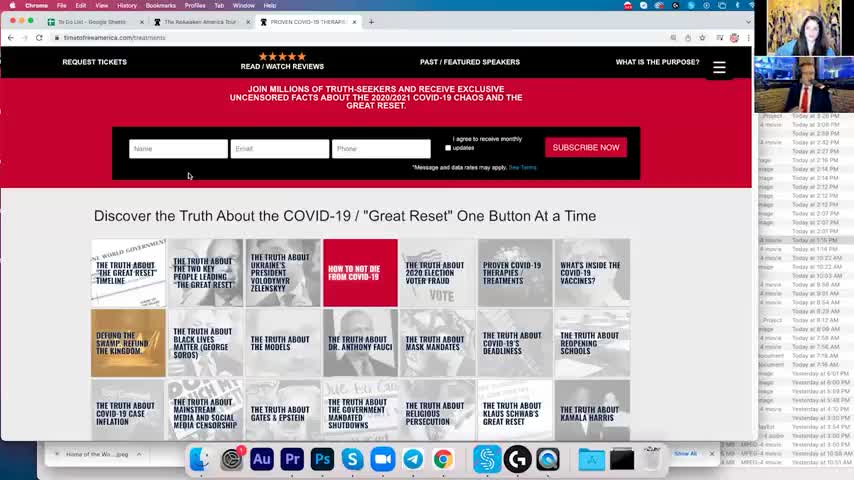854x480 pixels.
Task: Open the See Terms link
Action: (x=522, y=167)
